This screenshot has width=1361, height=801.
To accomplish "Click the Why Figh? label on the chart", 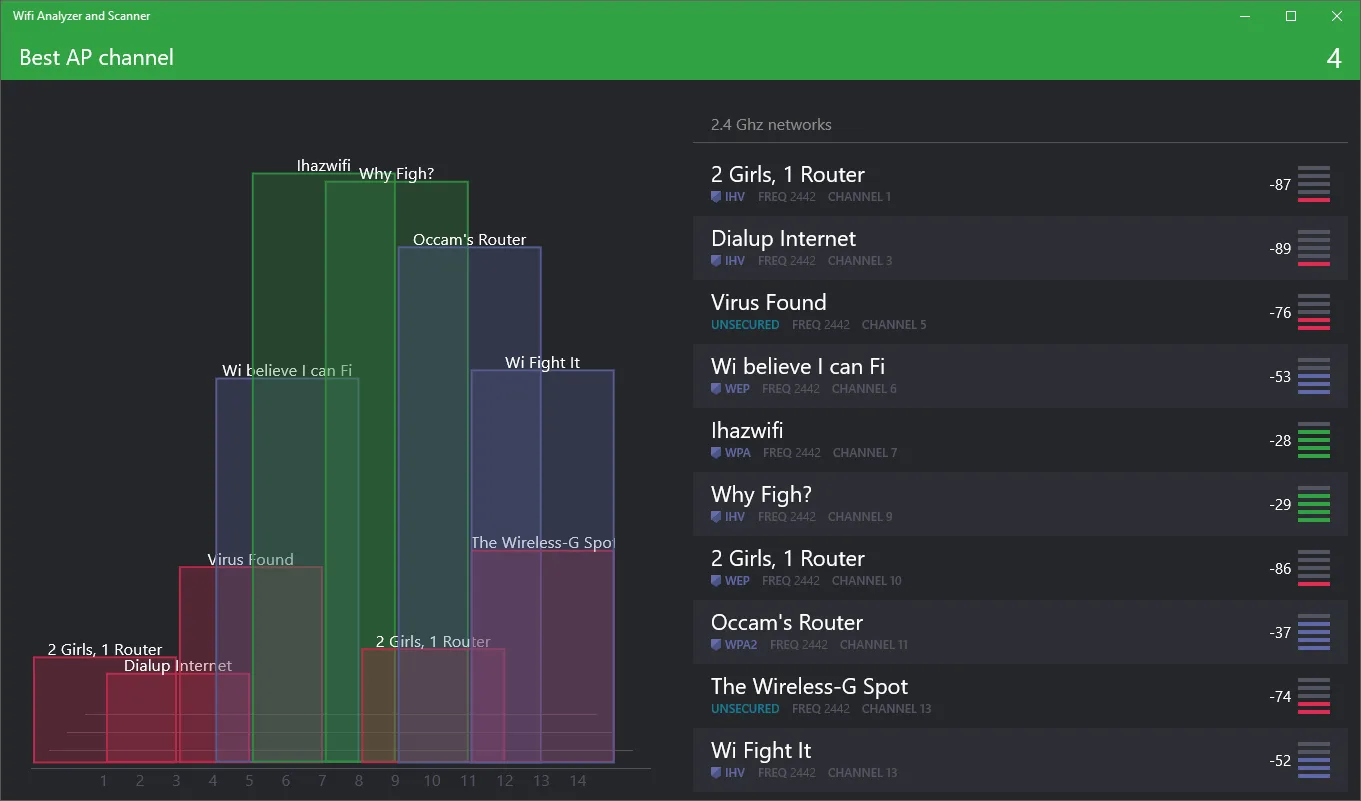I will [x=397, y=173].
